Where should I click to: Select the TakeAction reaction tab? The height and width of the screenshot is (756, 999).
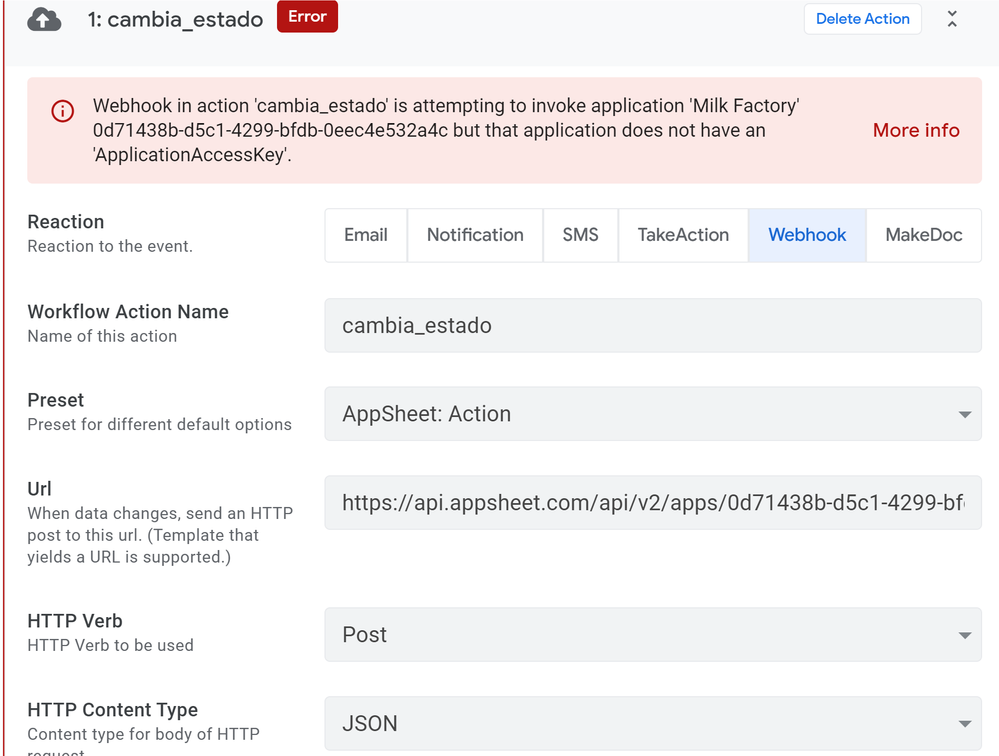click(x=683, y=235)
